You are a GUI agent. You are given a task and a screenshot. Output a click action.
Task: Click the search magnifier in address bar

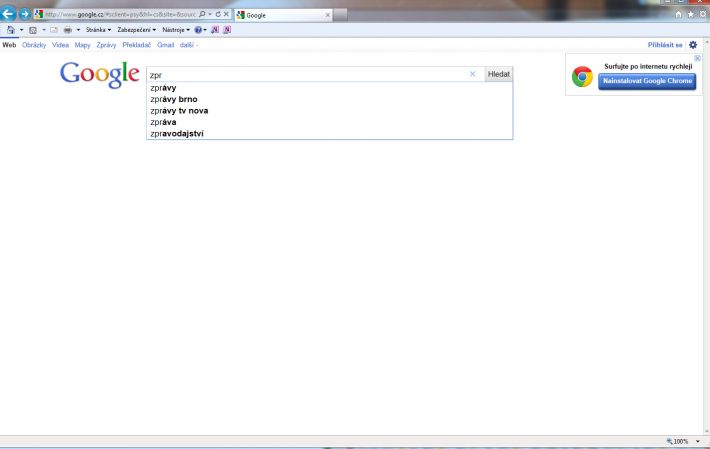point(202,14)
